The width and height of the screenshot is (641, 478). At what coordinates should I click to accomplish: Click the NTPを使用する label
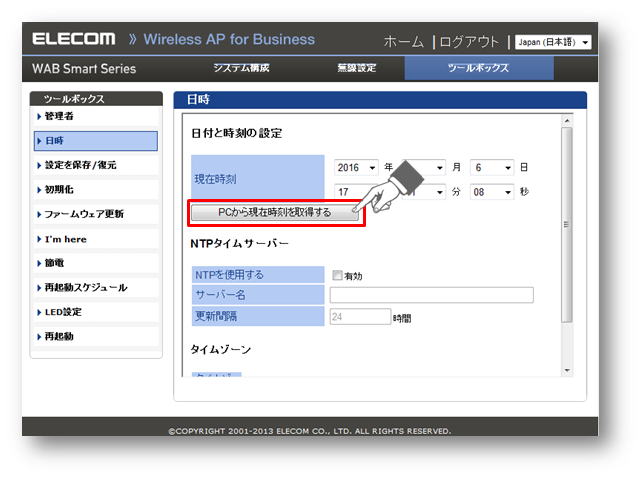[x=229, y=275]
